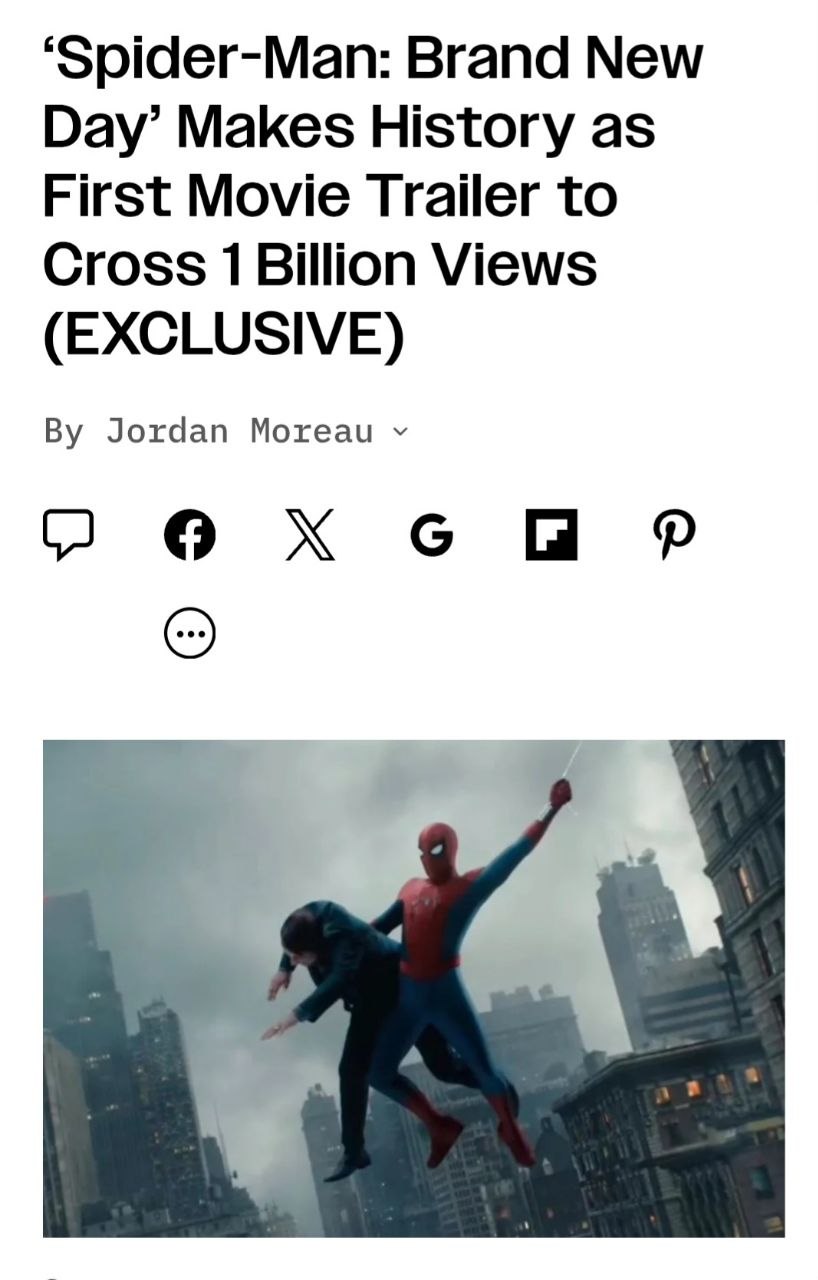The image size is (818, 1280).
Task: Open Jordan Moreau's author page
Action: pyautogui.click(x=240, y=431)
